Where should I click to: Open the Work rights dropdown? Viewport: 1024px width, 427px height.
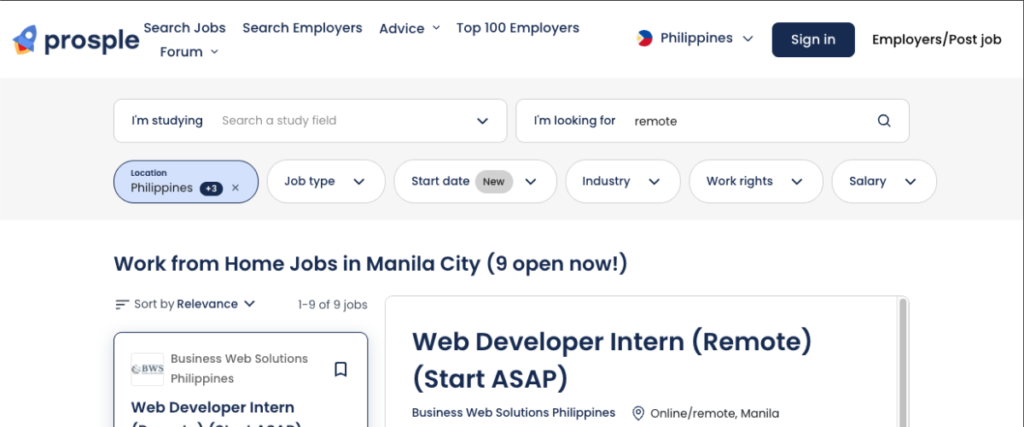[754, 182]
